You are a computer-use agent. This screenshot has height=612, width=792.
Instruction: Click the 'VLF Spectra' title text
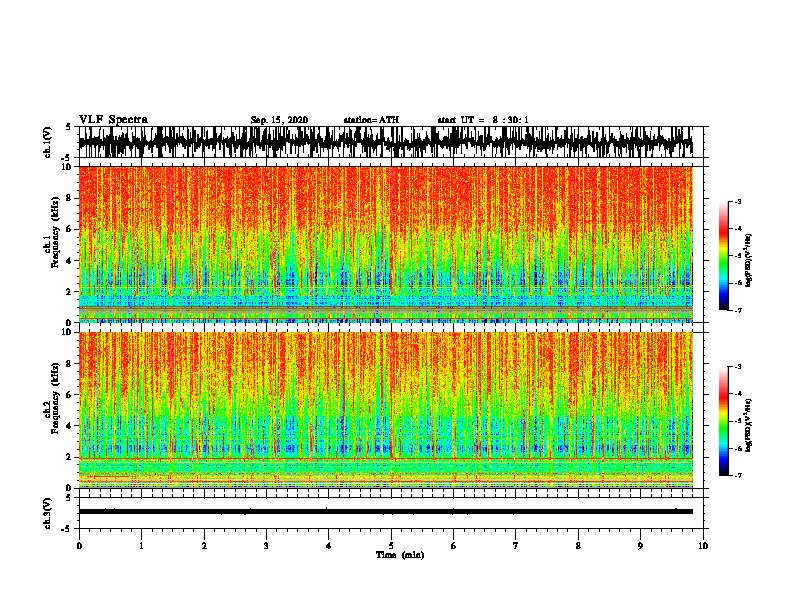[x=113, y=120]
